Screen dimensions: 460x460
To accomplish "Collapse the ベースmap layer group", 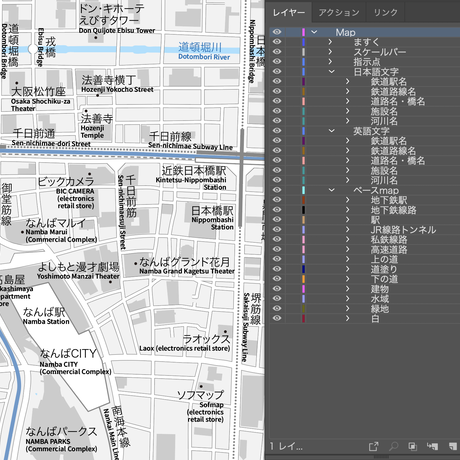I will pyautogui.click(x=331, y=190).
